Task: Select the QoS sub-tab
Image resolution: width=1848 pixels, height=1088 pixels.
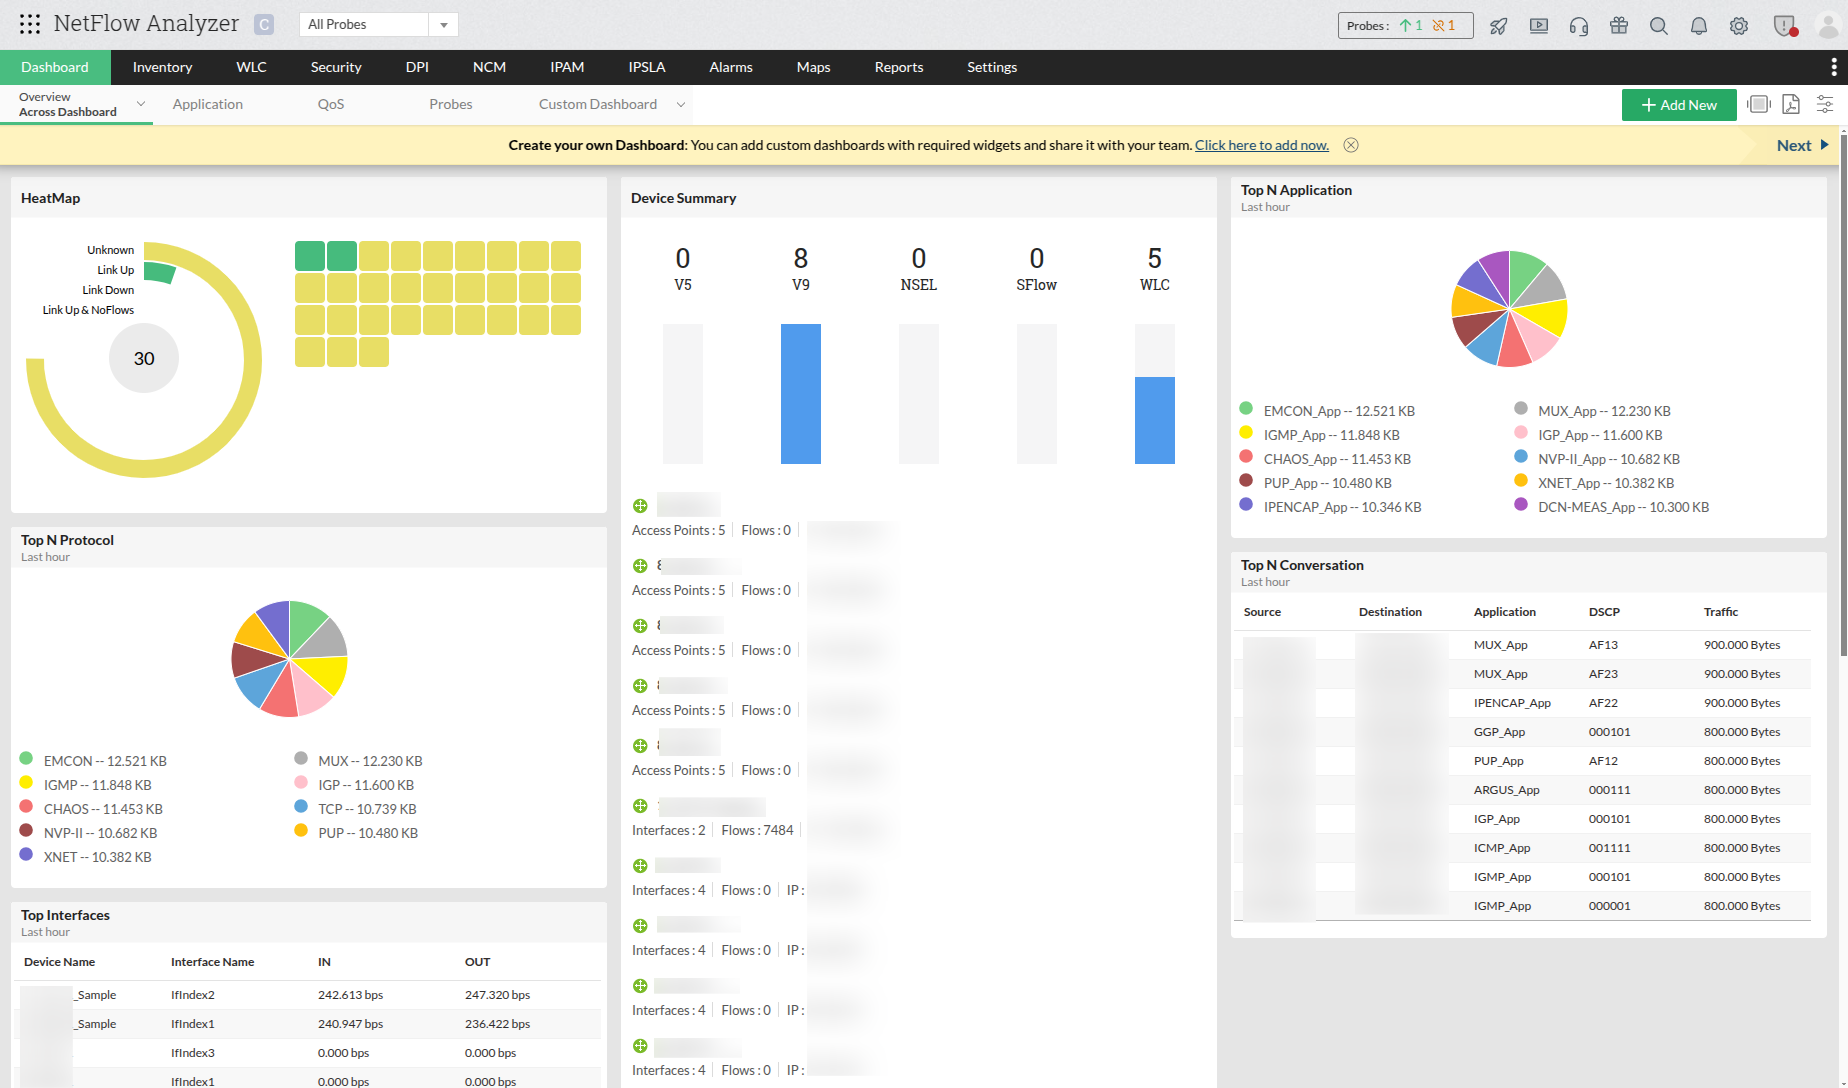Action: (331, 104)
